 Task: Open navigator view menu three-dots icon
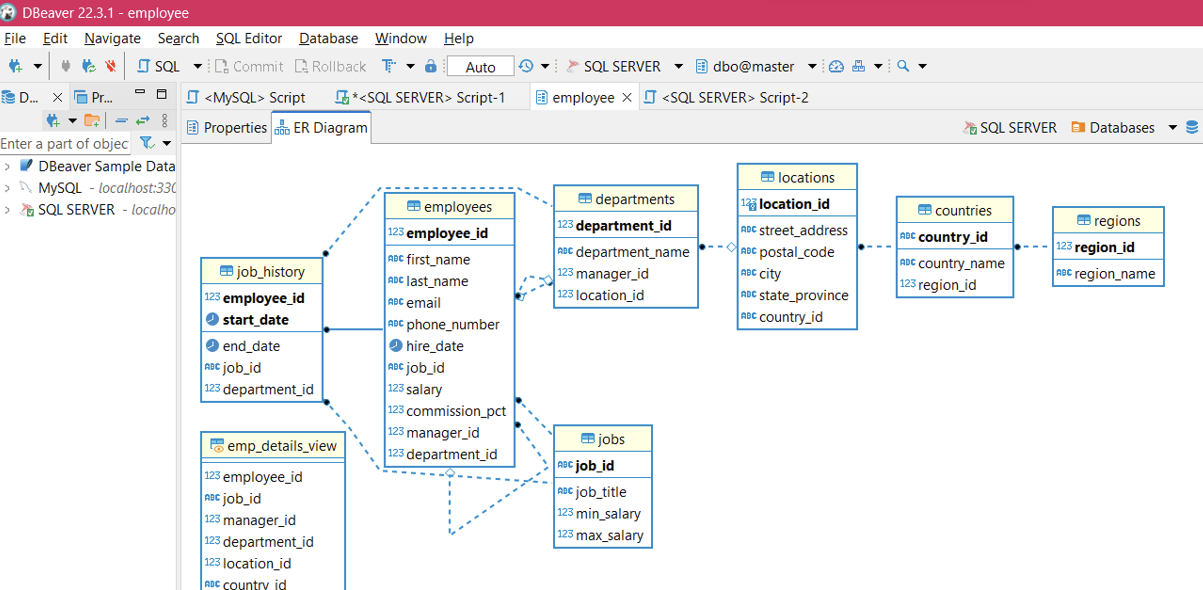(x=166, y=120)
